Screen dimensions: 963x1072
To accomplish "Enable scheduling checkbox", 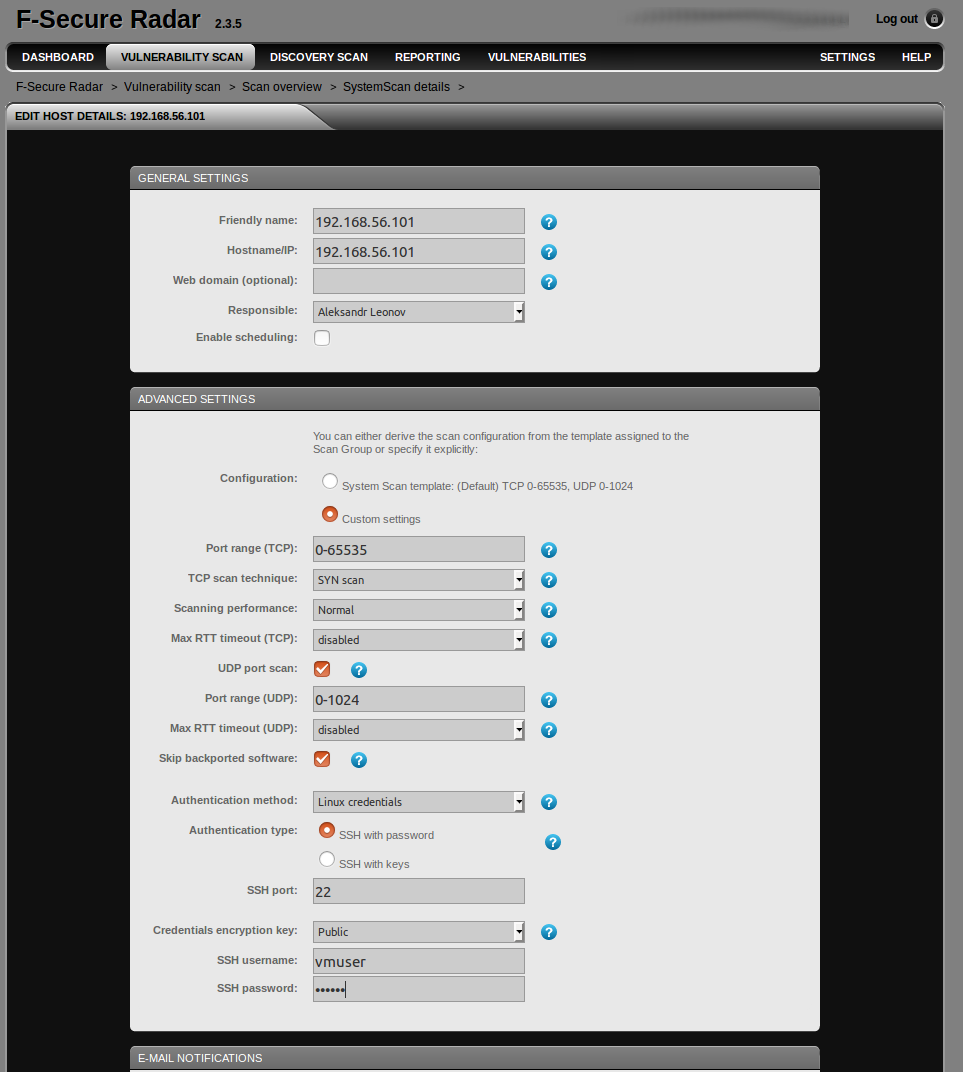I will tap(322, 338).
